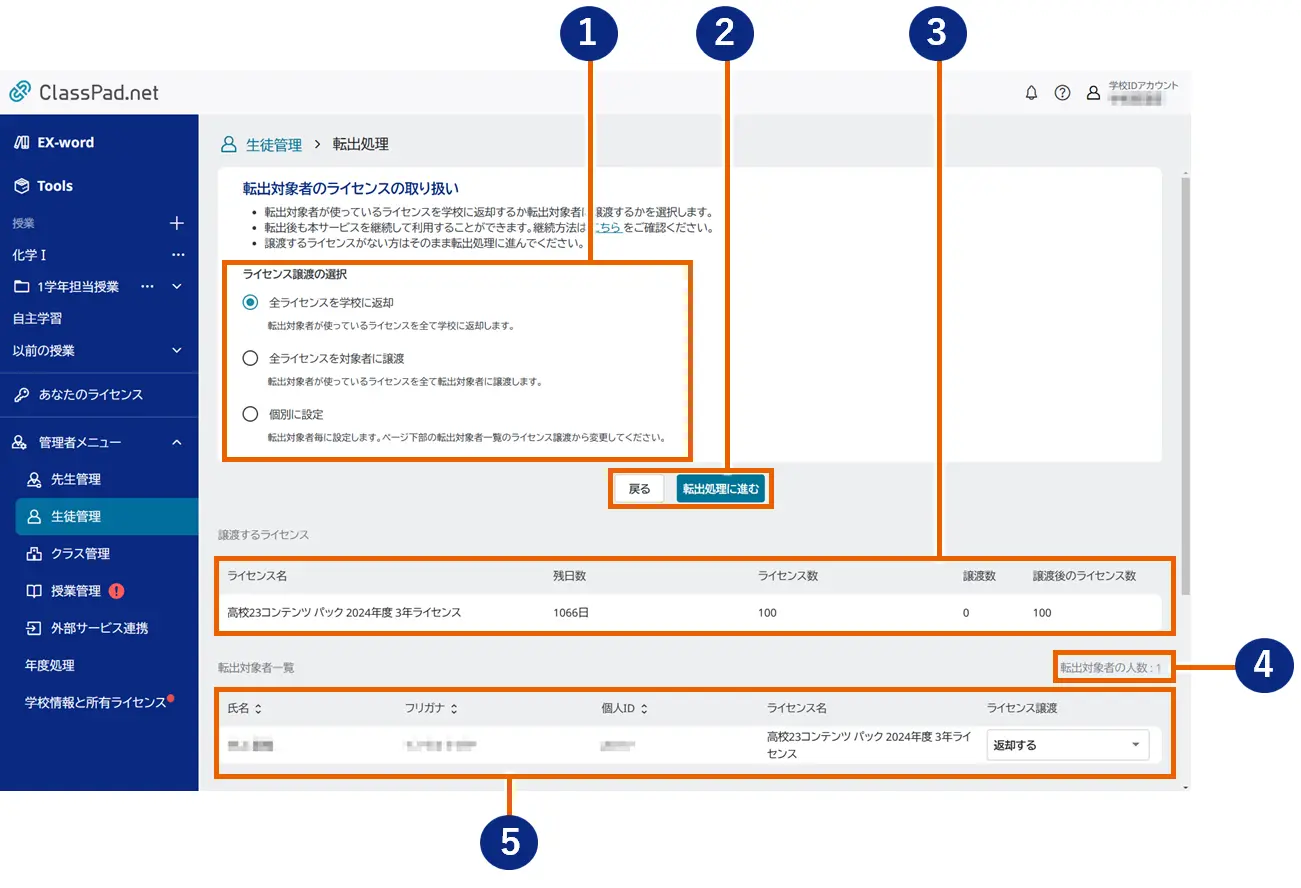The height and width of the screenshot is (888, 1301).
Task: Collapse the 管理者メニュー section
Action: (177, 442)
